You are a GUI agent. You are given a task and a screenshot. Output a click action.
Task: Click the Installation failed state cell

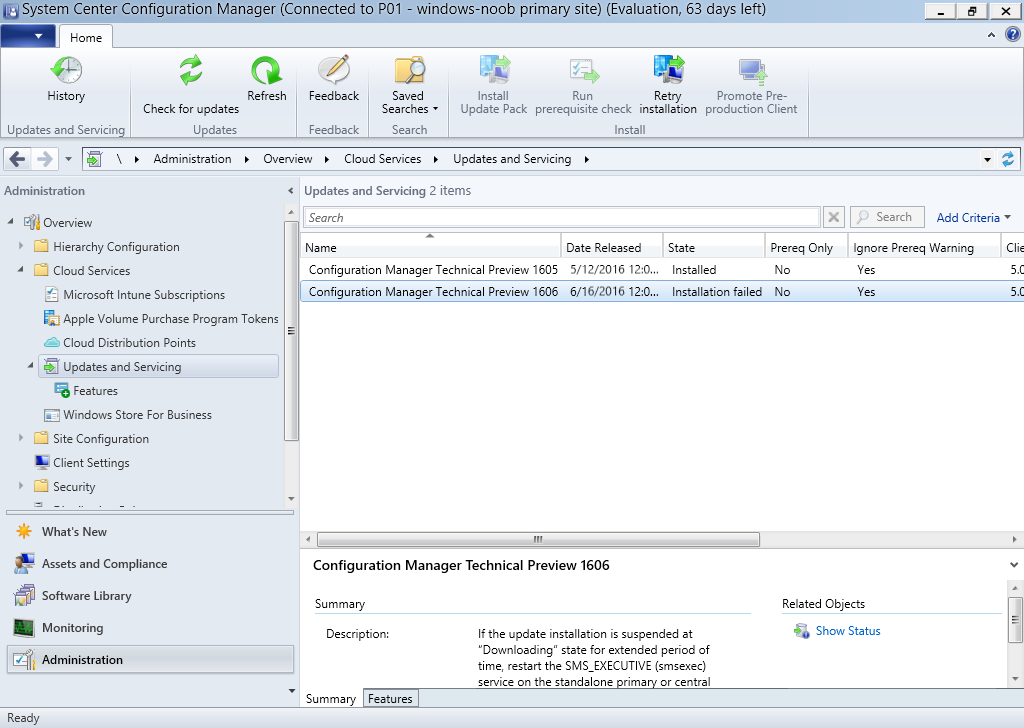point(716,292)
